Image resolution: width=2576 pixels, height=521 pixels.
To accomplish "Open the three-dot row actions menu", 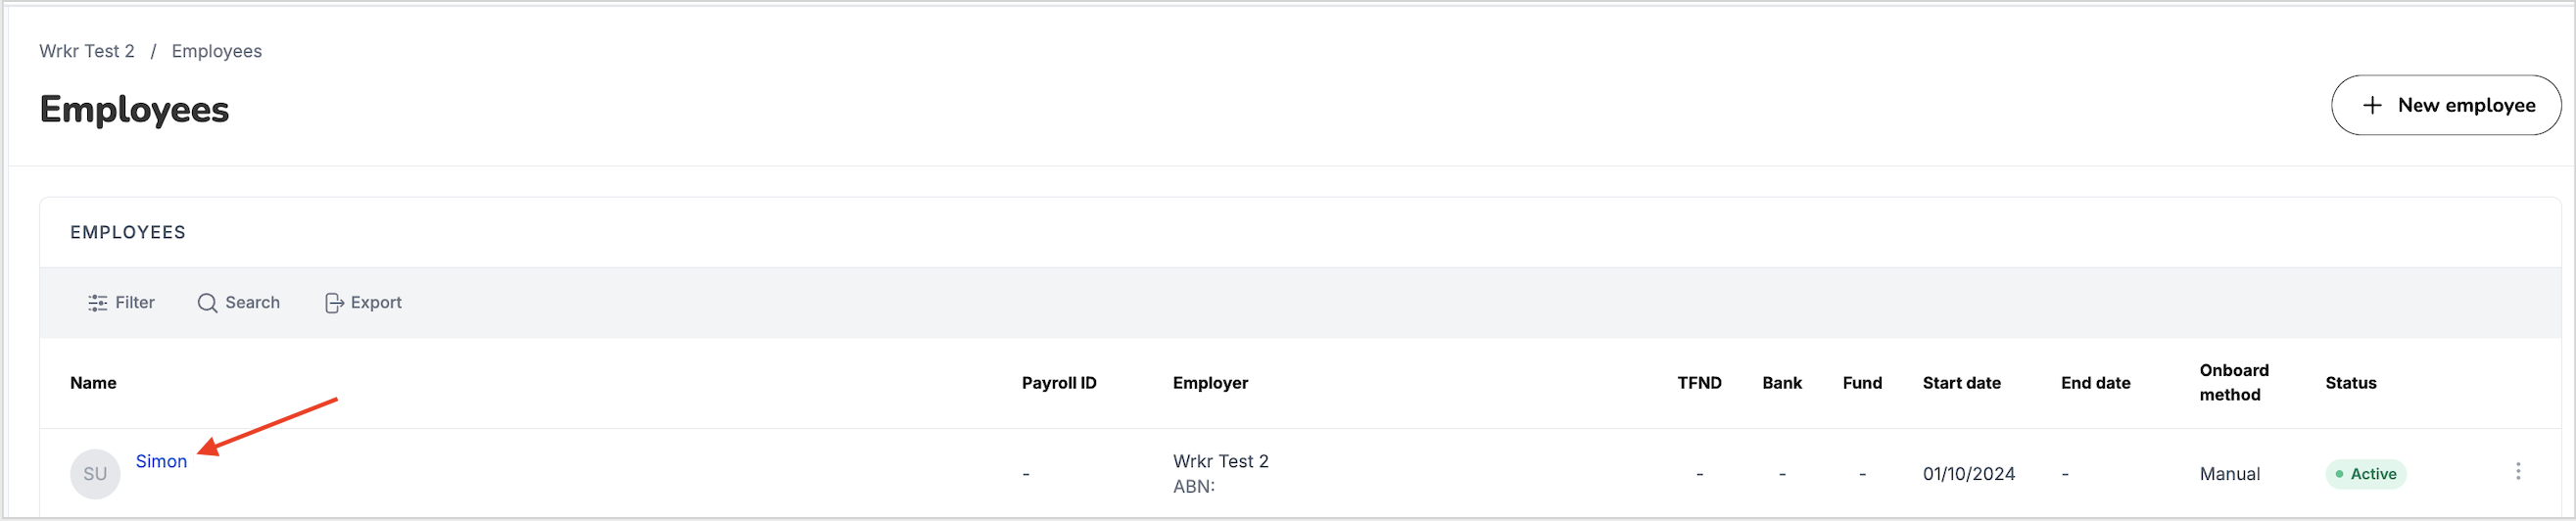I will [2518, 472].
